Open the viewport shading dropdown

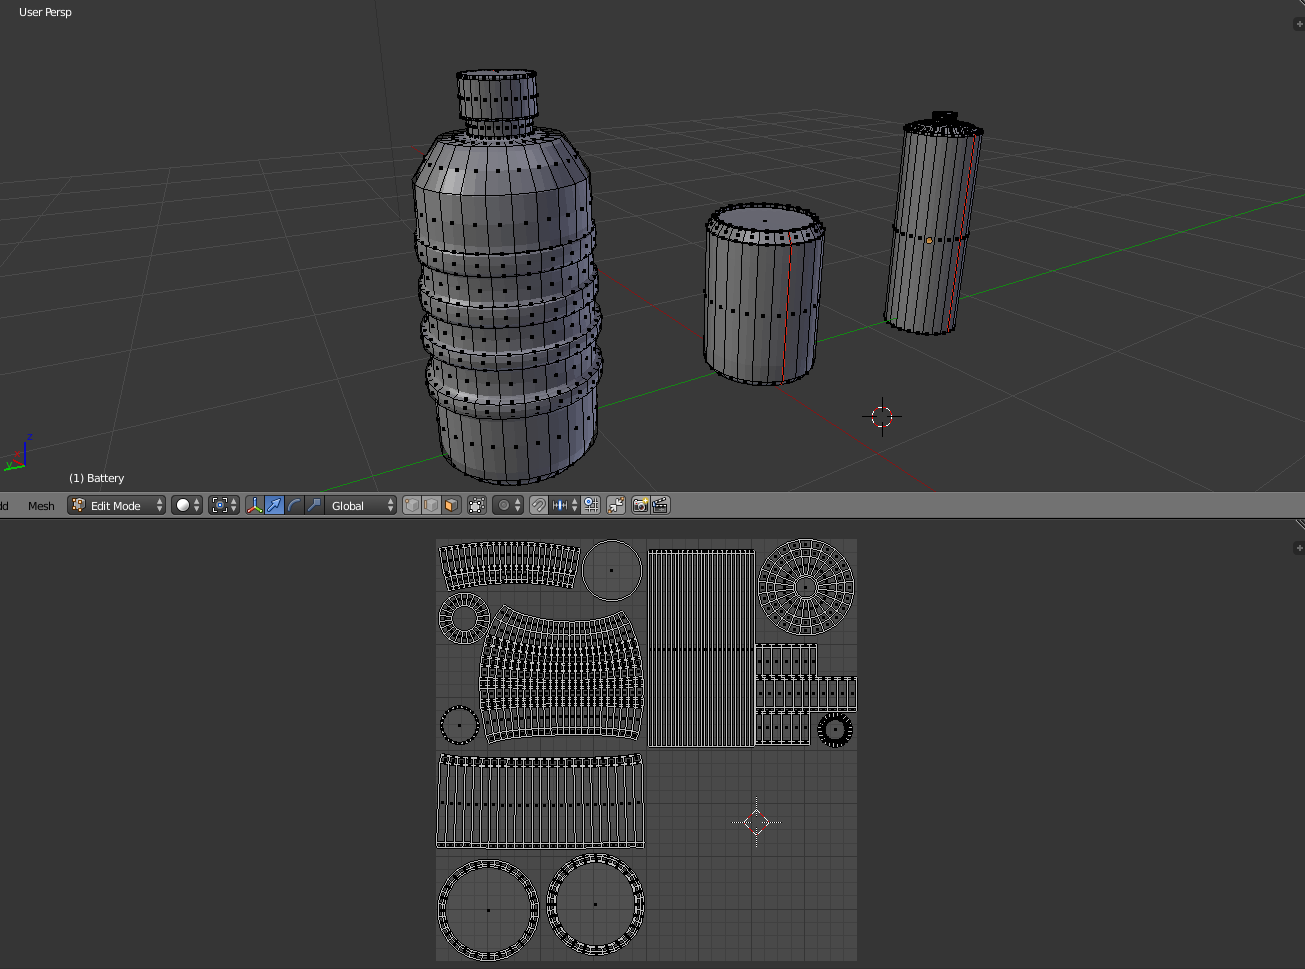point(187,506)
